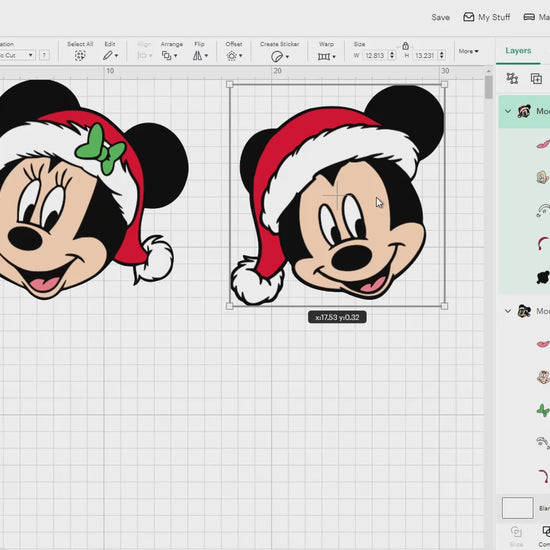Click the Minnie group thumbnail
Viewport: 550px width, 550px height.
click(524, 311)
